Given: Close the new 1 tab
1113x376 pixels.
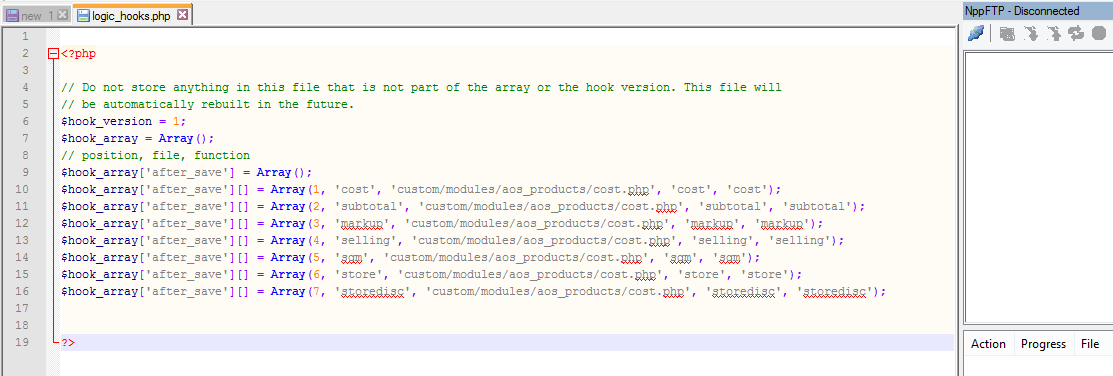Looking at the screenshot, I should [62, 15].
